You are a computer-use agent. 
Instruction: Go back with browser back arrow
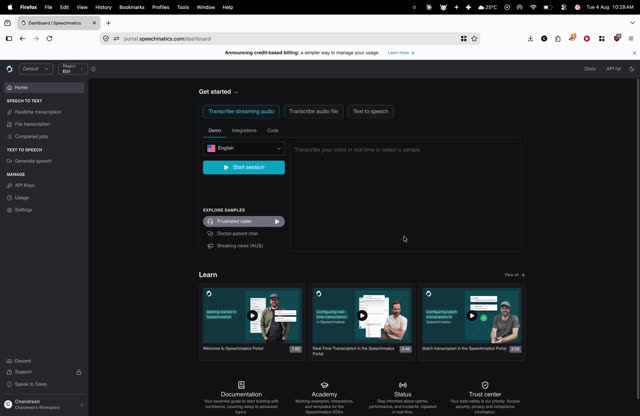22,38
